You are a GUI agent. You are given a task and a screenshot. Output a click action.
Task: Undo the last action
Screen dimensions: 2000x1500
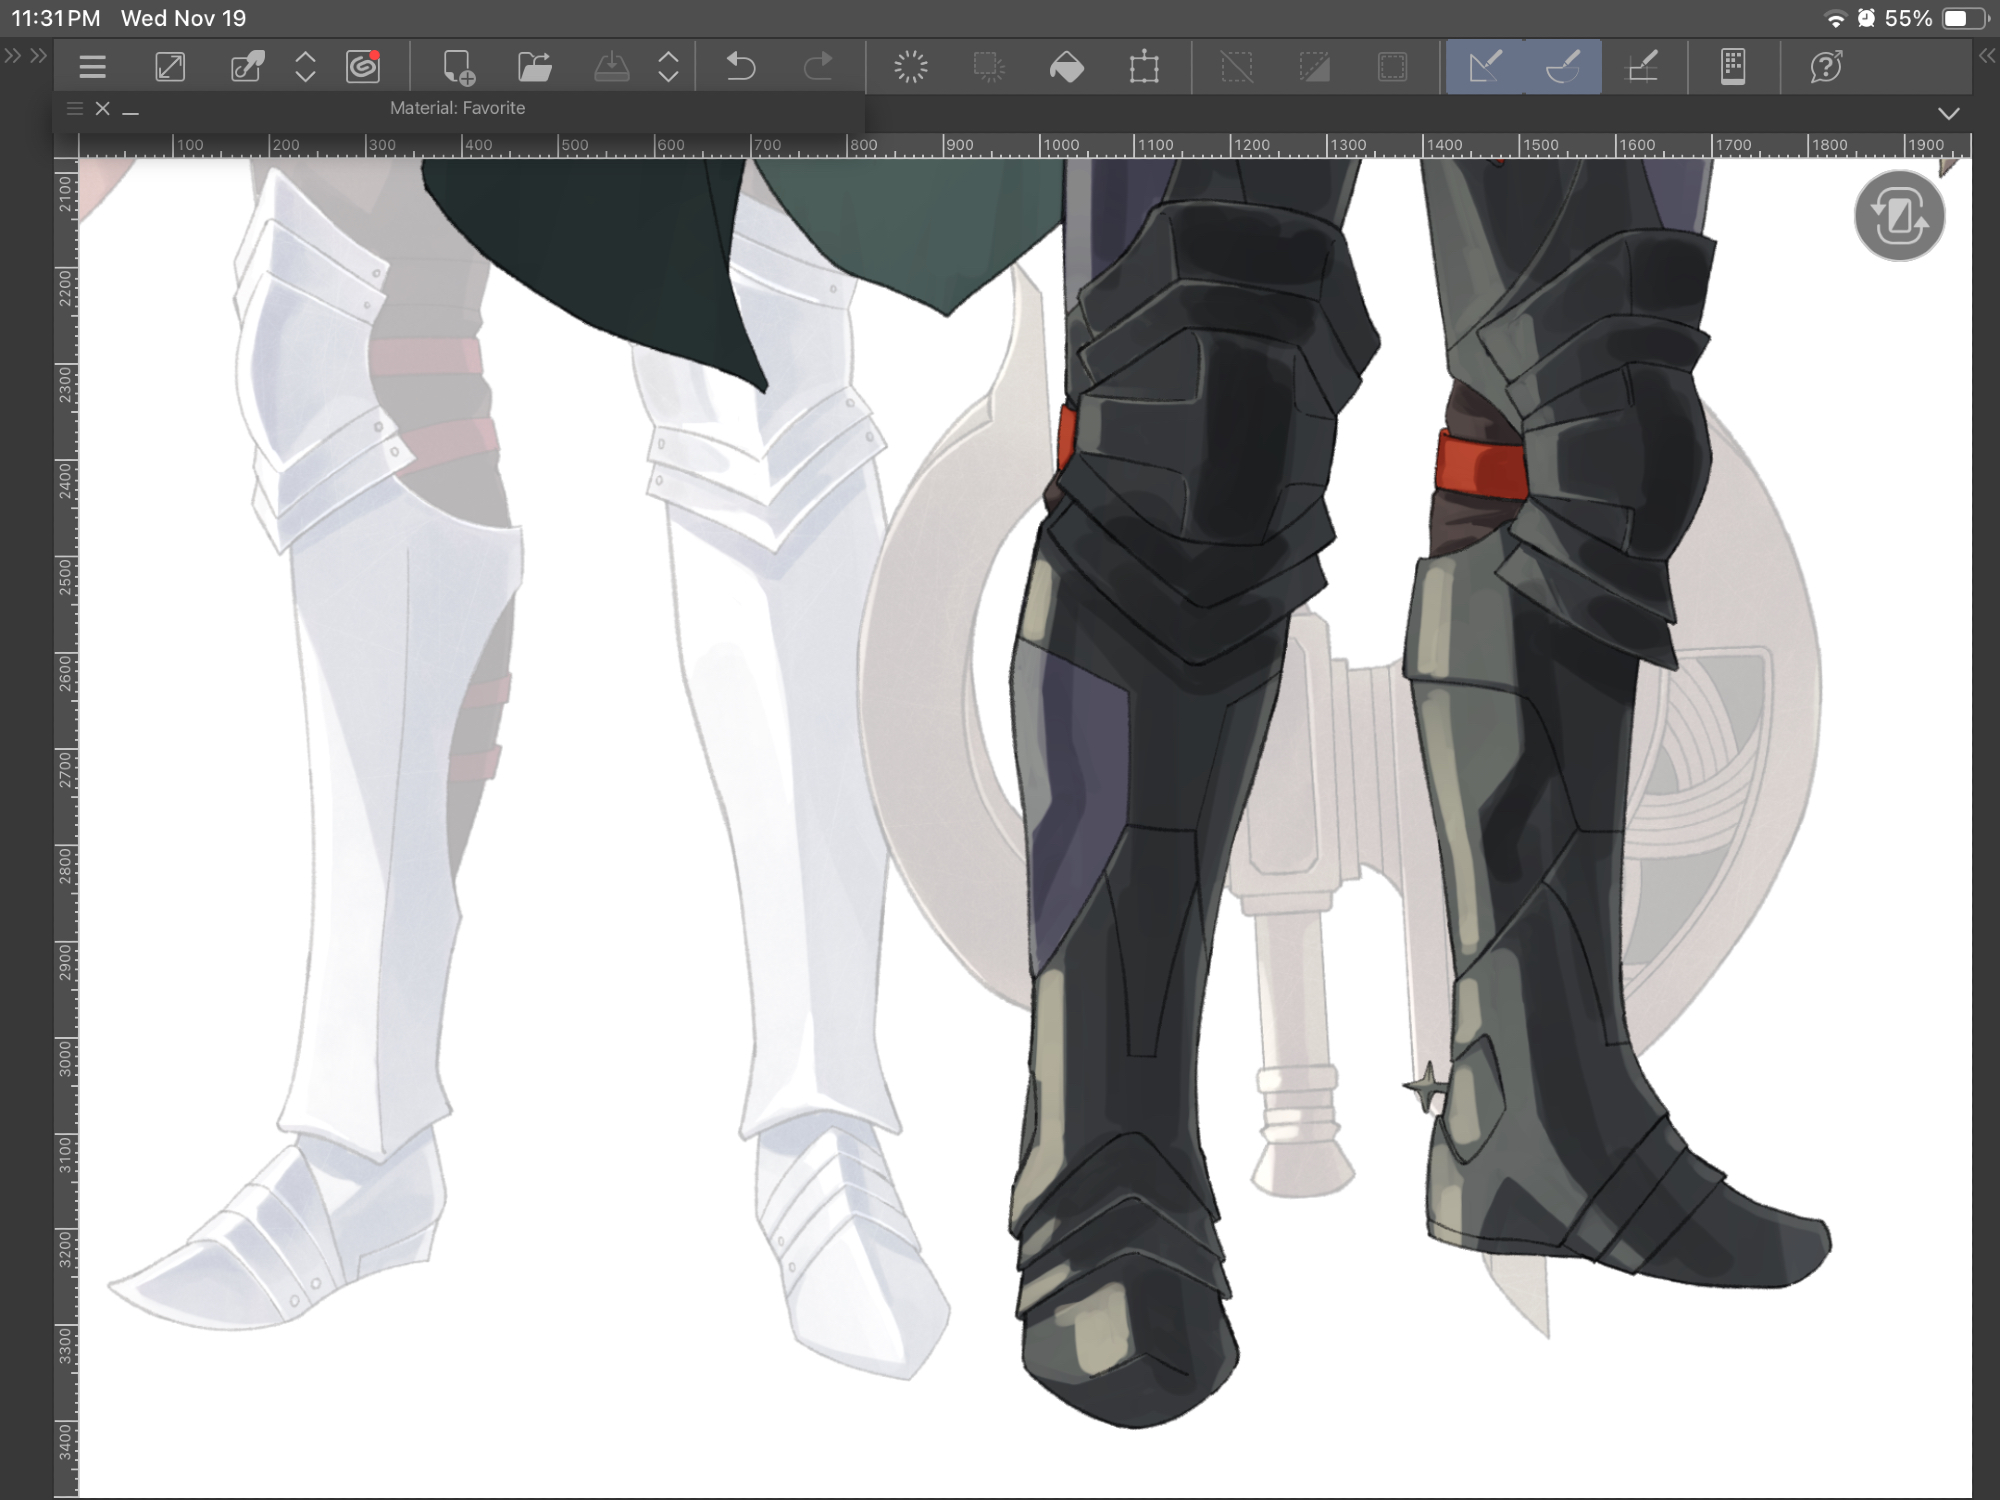(740, 67)
